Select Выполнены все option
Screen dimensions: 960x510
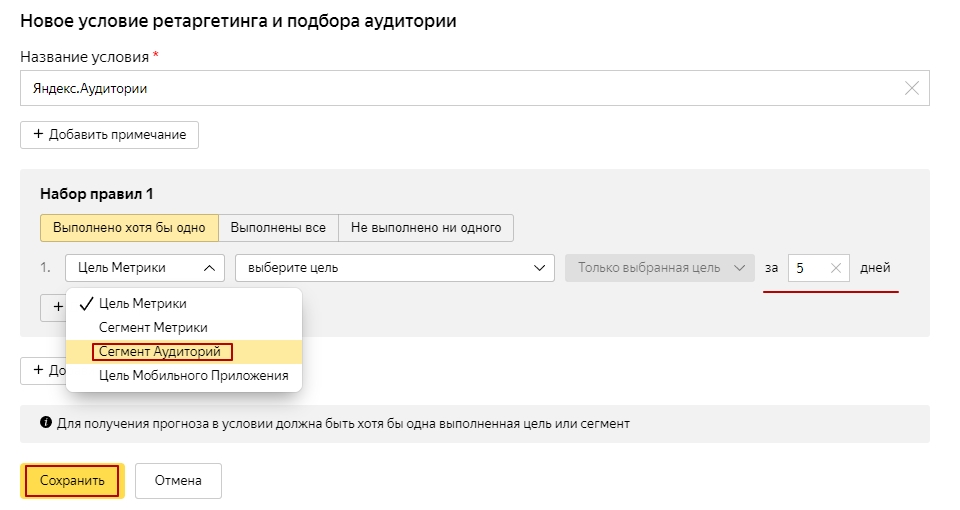pyautogui.click(x=278, y=228)
